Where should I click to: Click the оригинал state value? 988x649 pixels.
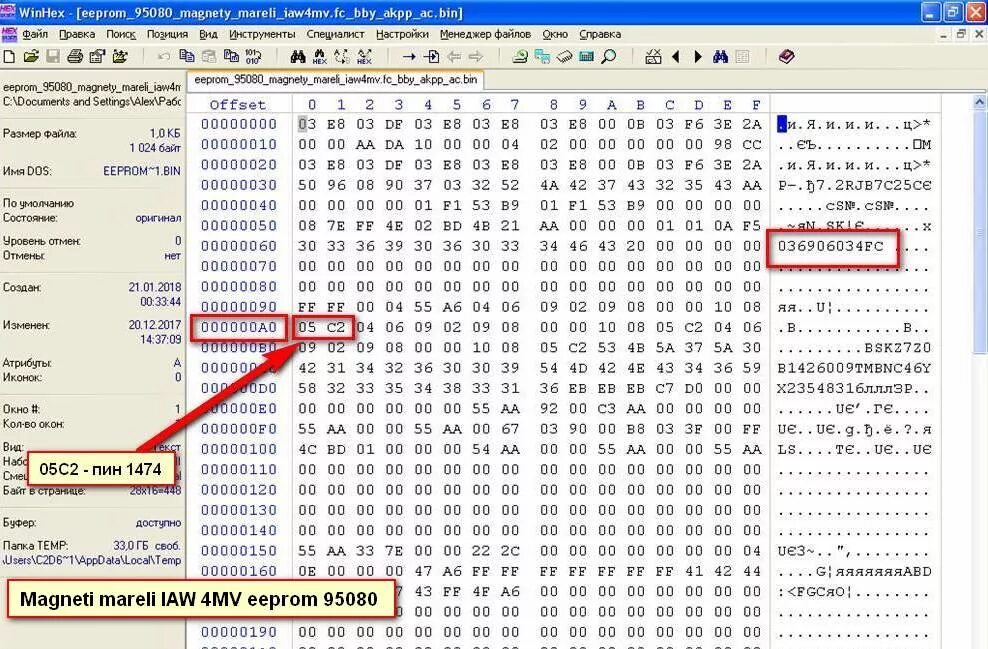point(158,218)
